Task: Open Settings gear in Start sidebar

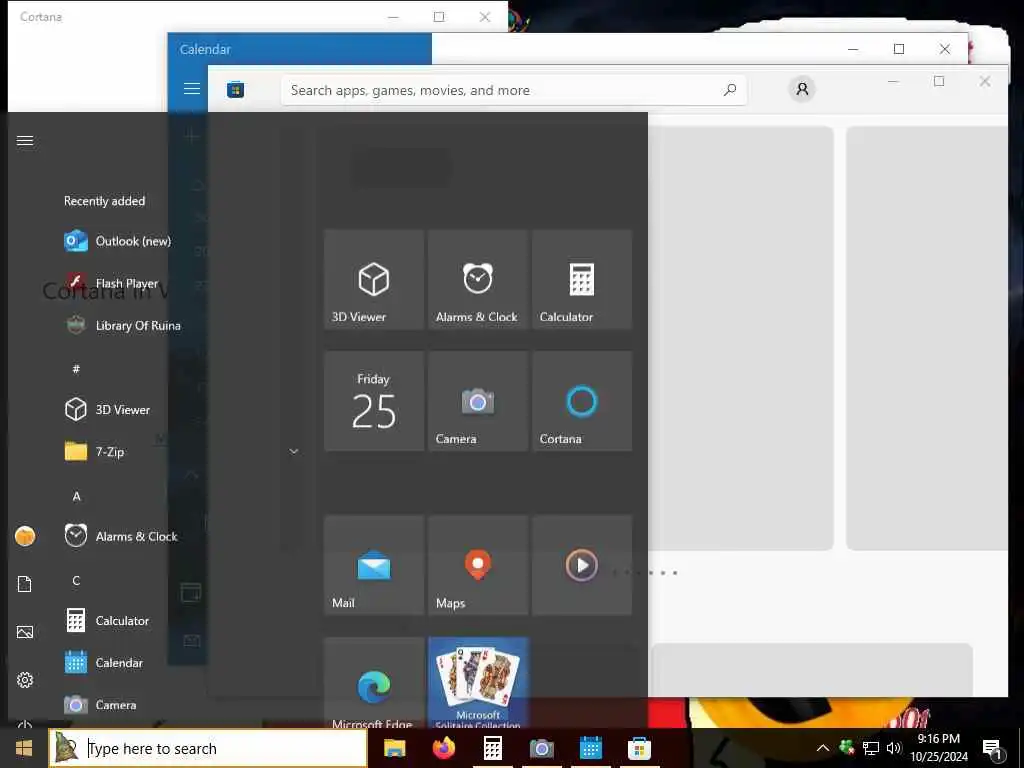Action: [25, 680]
